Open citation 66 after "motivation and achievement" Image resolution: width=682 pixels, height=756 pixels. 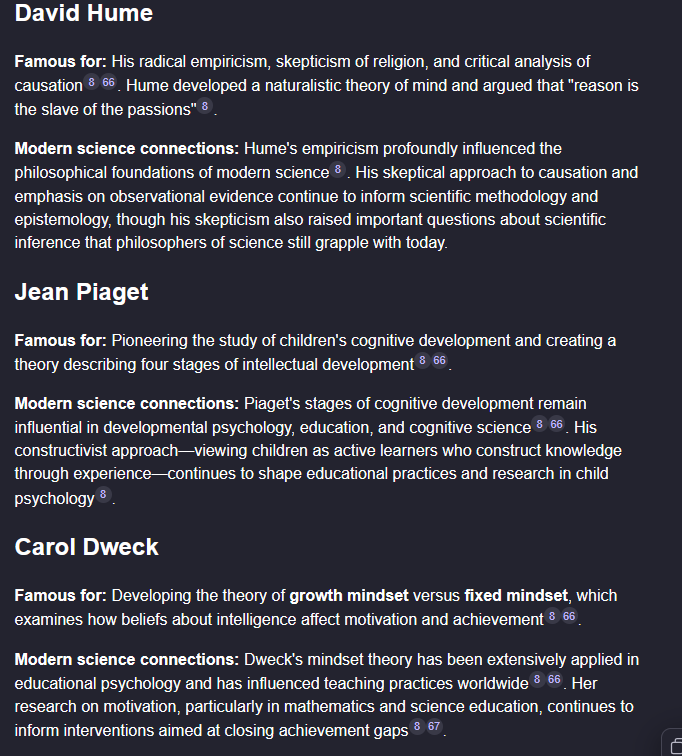pos(570,617)
